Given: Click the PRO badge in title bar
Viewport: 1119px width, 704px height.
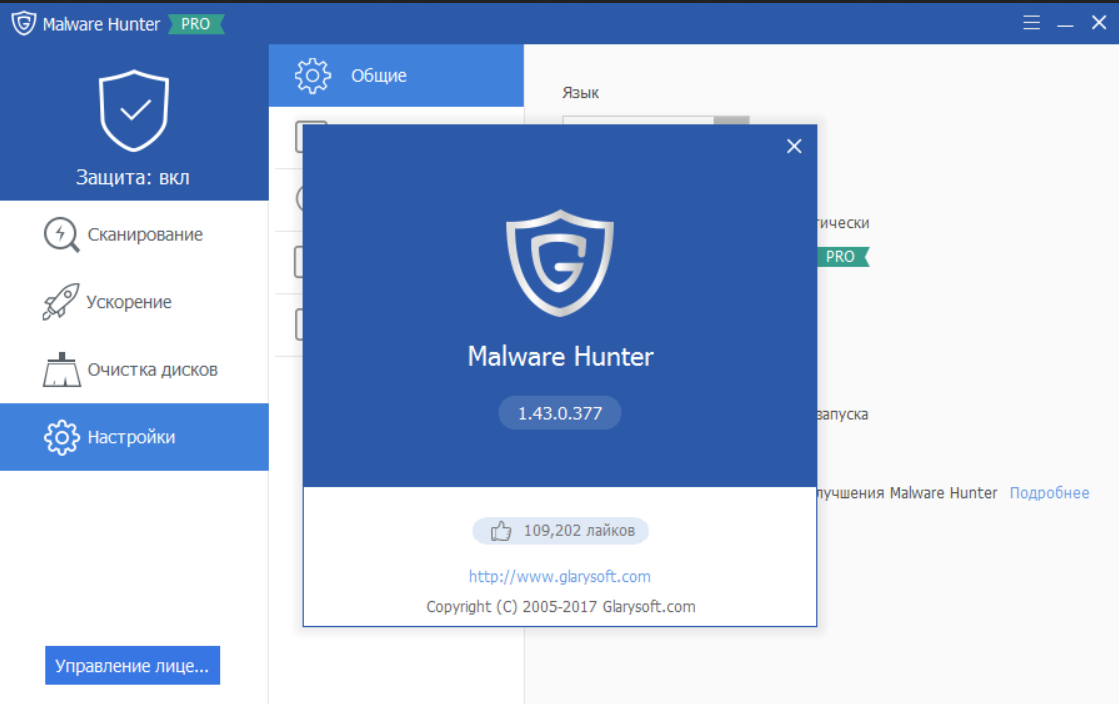Looking at the screenshot, I should click(x=196, y=24).
